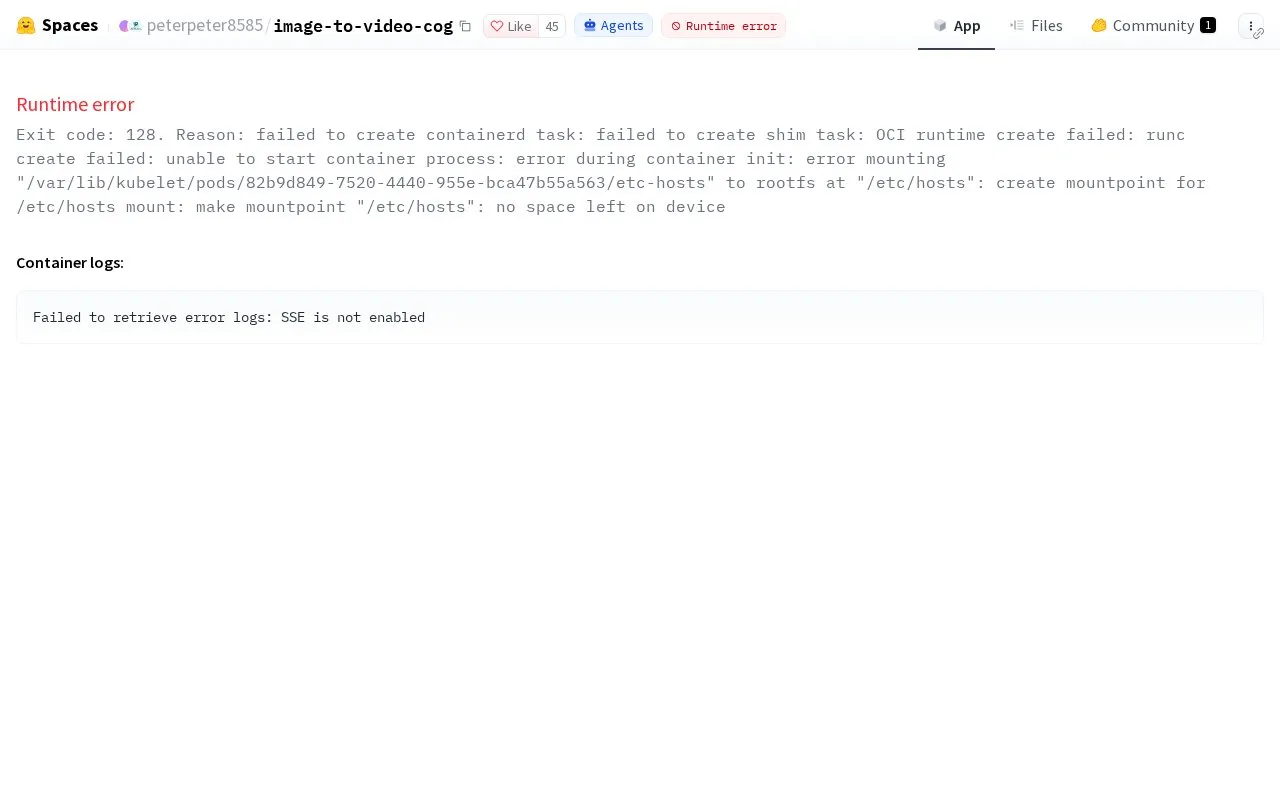Click the red "Runtime error" heading

(75, 104)
